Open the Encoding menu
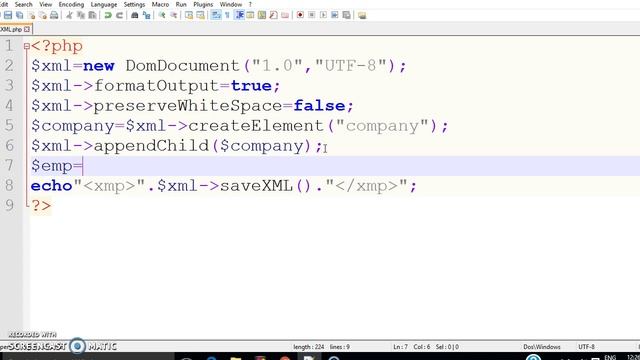640x360 pixels. pos(71,4)
